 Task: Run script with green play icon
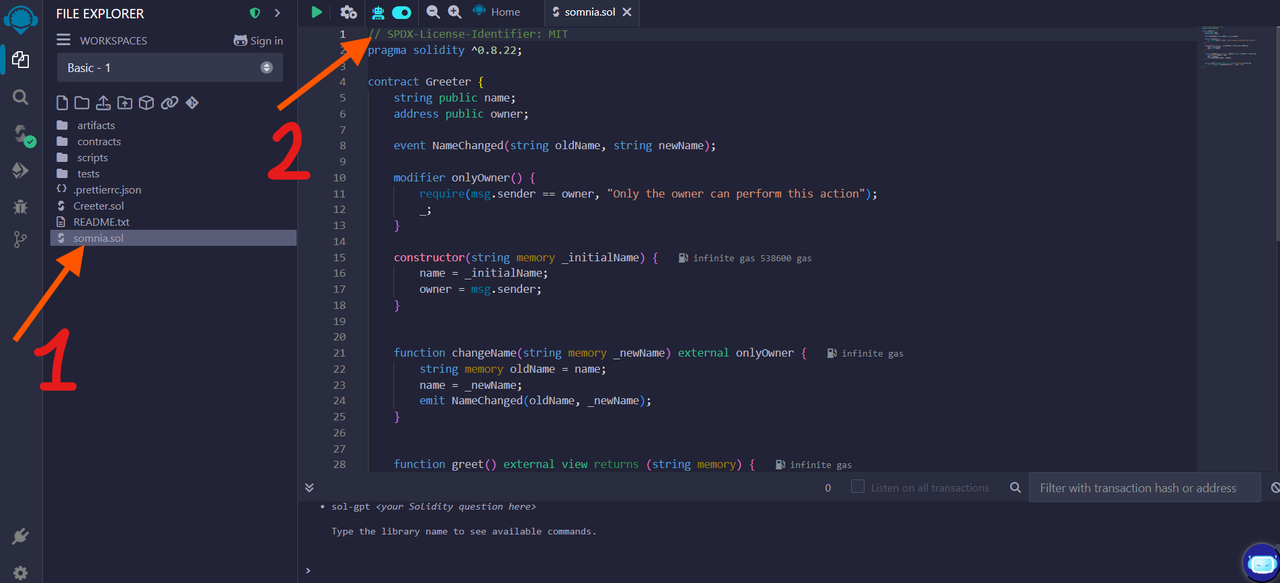click(317, 12)
